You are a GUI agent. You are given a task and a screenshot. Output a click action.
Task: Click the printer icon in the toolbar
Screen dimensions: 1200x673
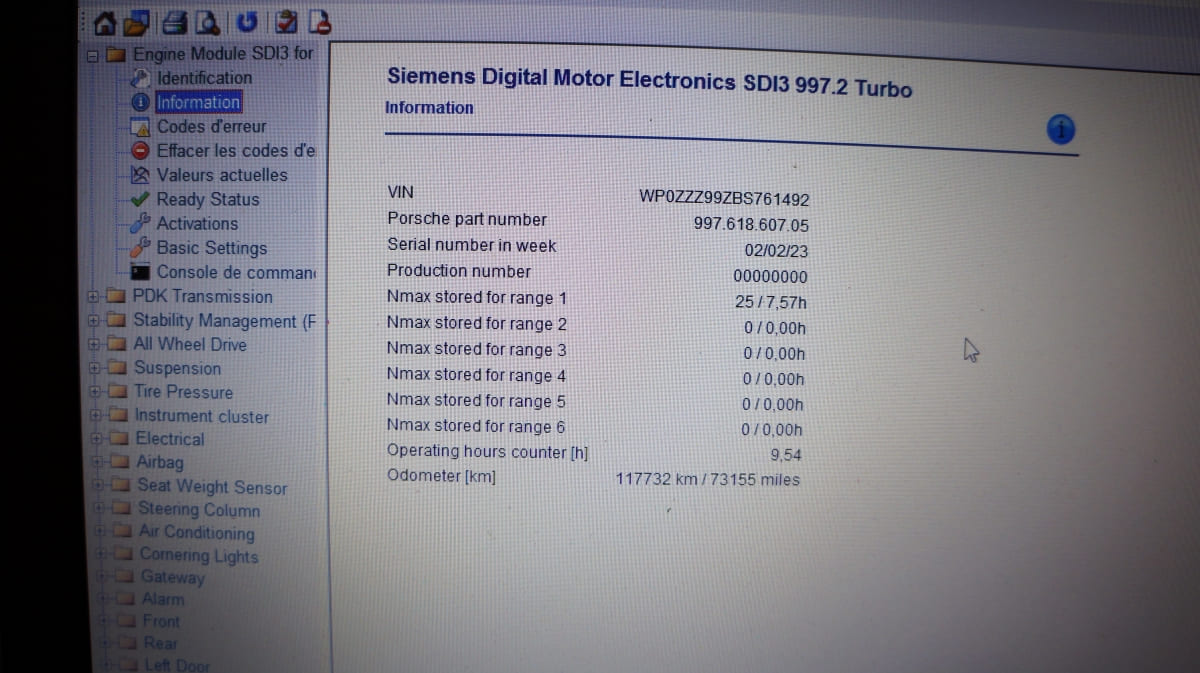(x=175, y=21)
